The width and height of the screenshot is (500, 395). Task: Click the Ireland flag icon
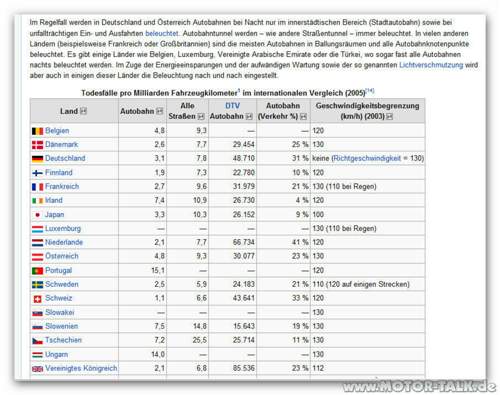[x=37, y=201]
